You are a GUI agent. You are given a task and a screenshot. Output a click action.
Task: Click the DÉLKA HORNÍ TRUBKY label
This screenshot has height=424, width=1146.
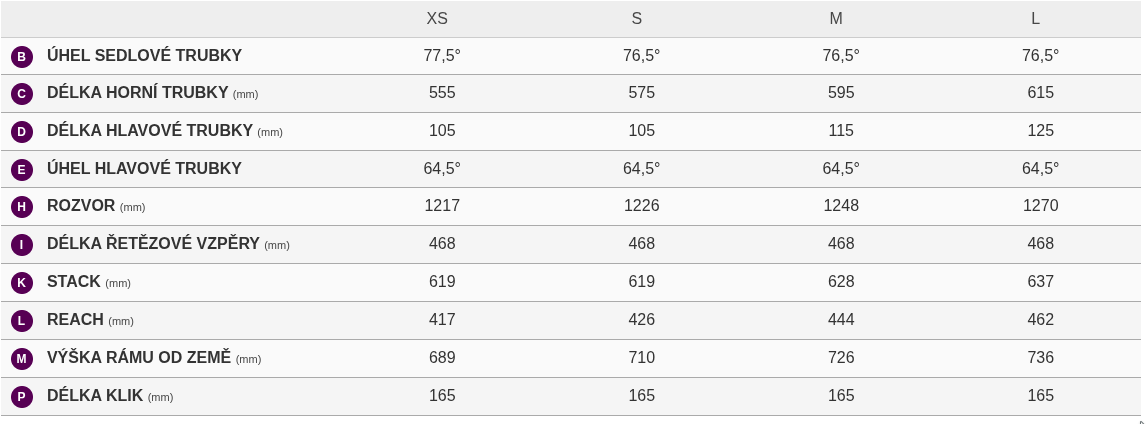(x=138, y=93)
